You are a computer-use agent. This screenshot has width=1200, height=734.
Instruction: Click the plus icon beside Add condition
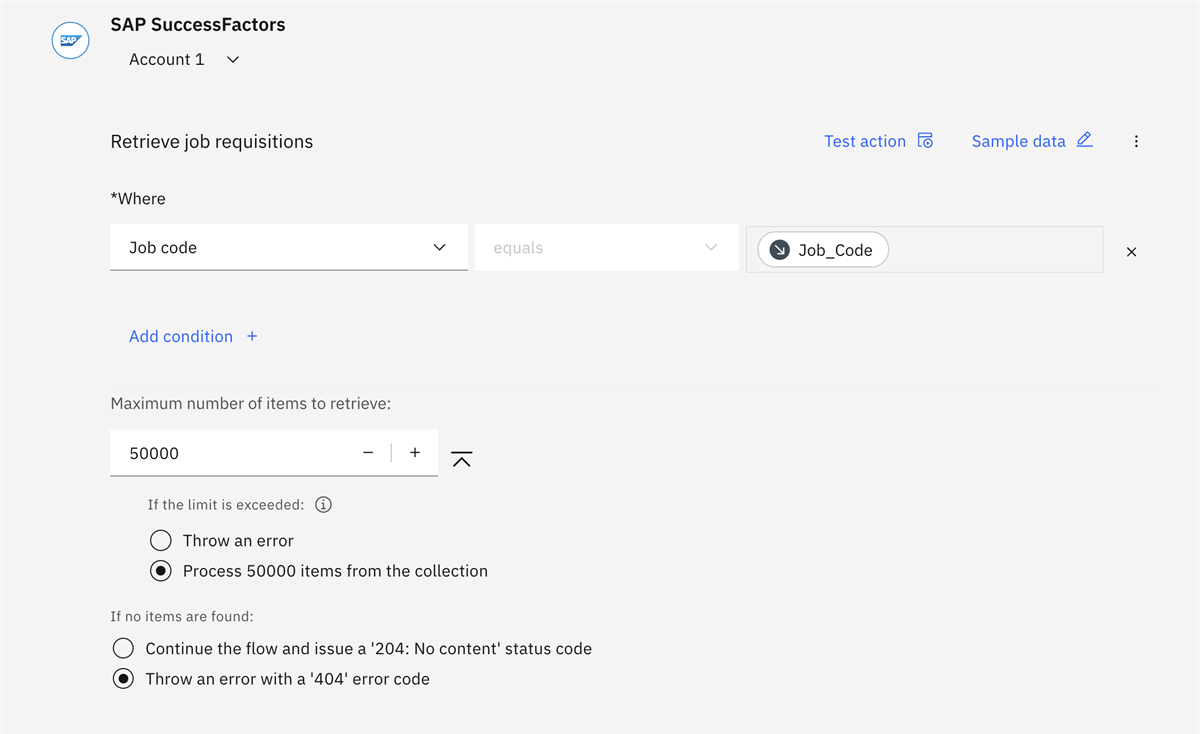[252, 336]
